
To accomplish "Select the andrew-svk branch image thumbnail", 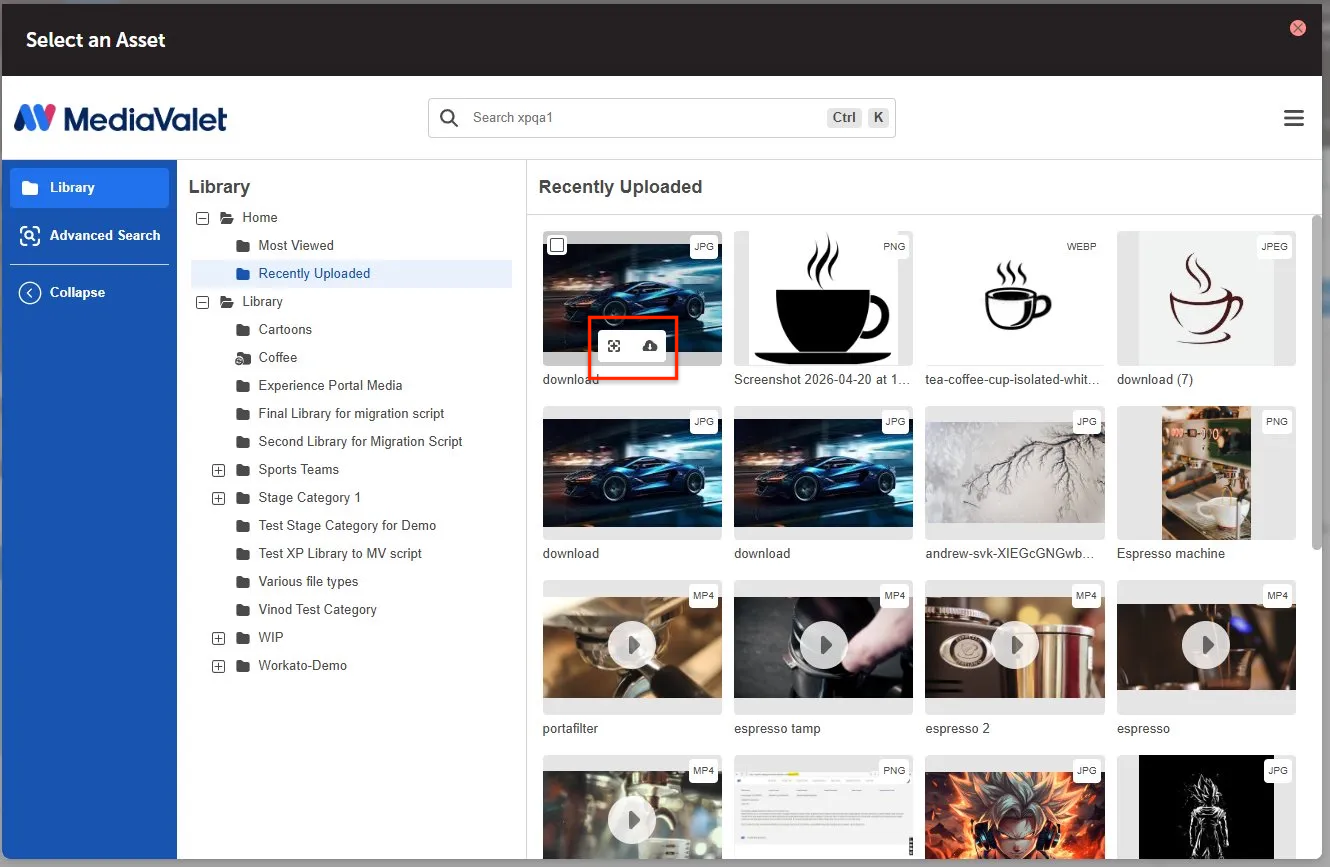I will click(x=1015, y=473).
